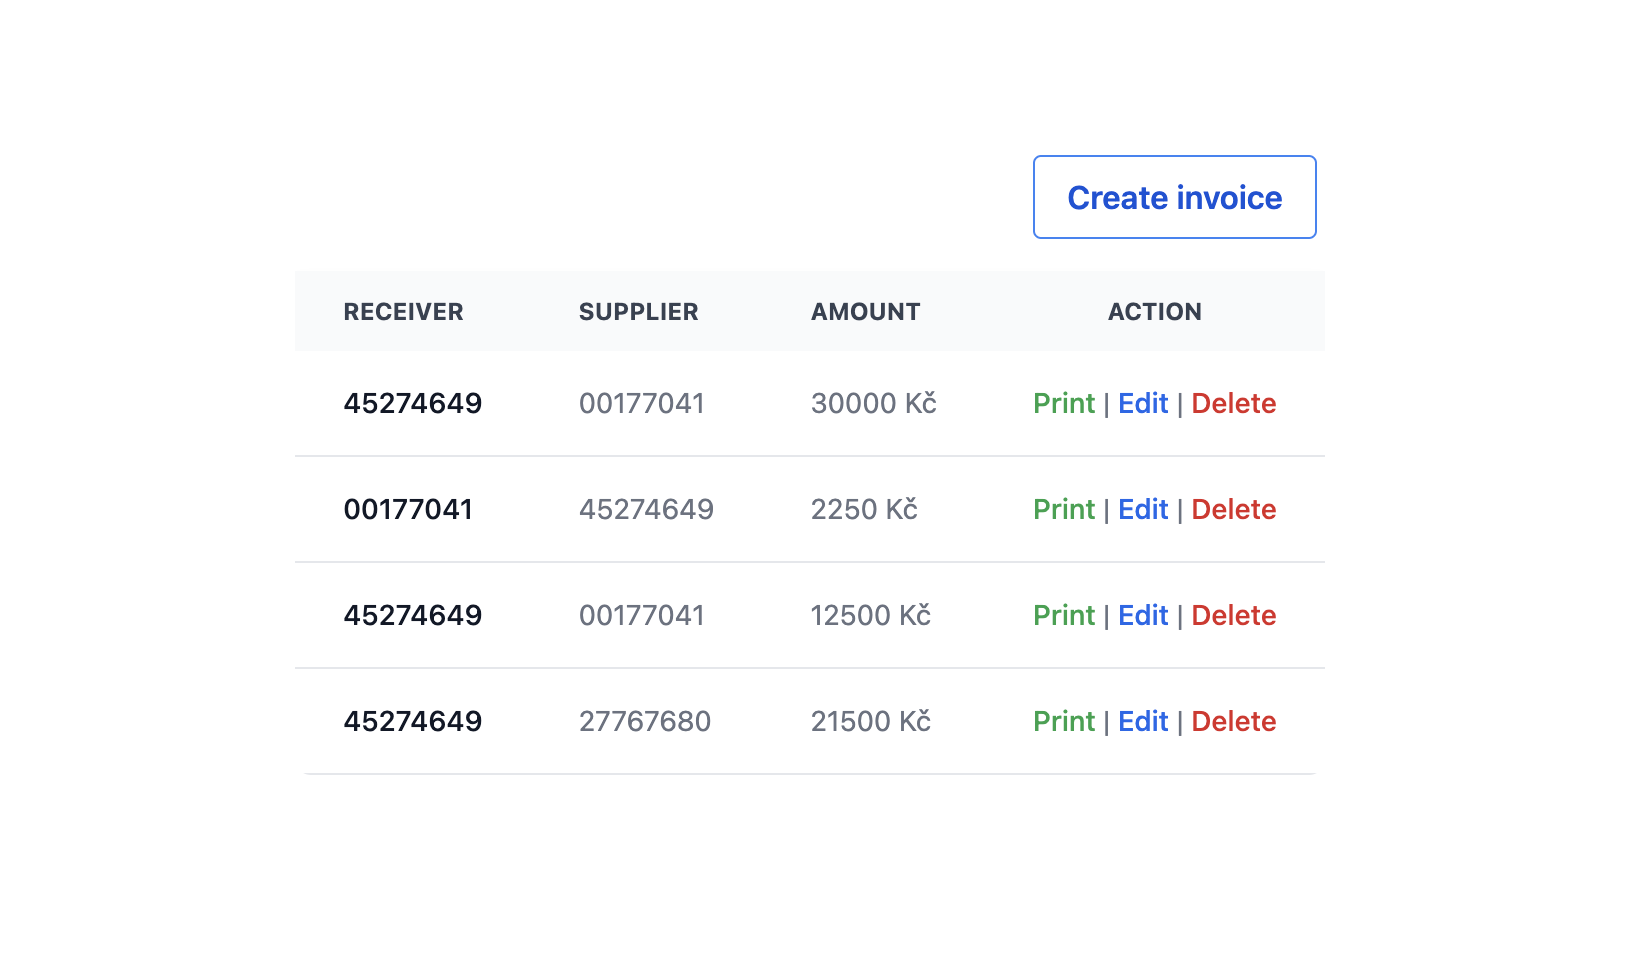Select the RECEIVER column header
This screenshot has width=1630, height=964.
[x=403, y=312]
